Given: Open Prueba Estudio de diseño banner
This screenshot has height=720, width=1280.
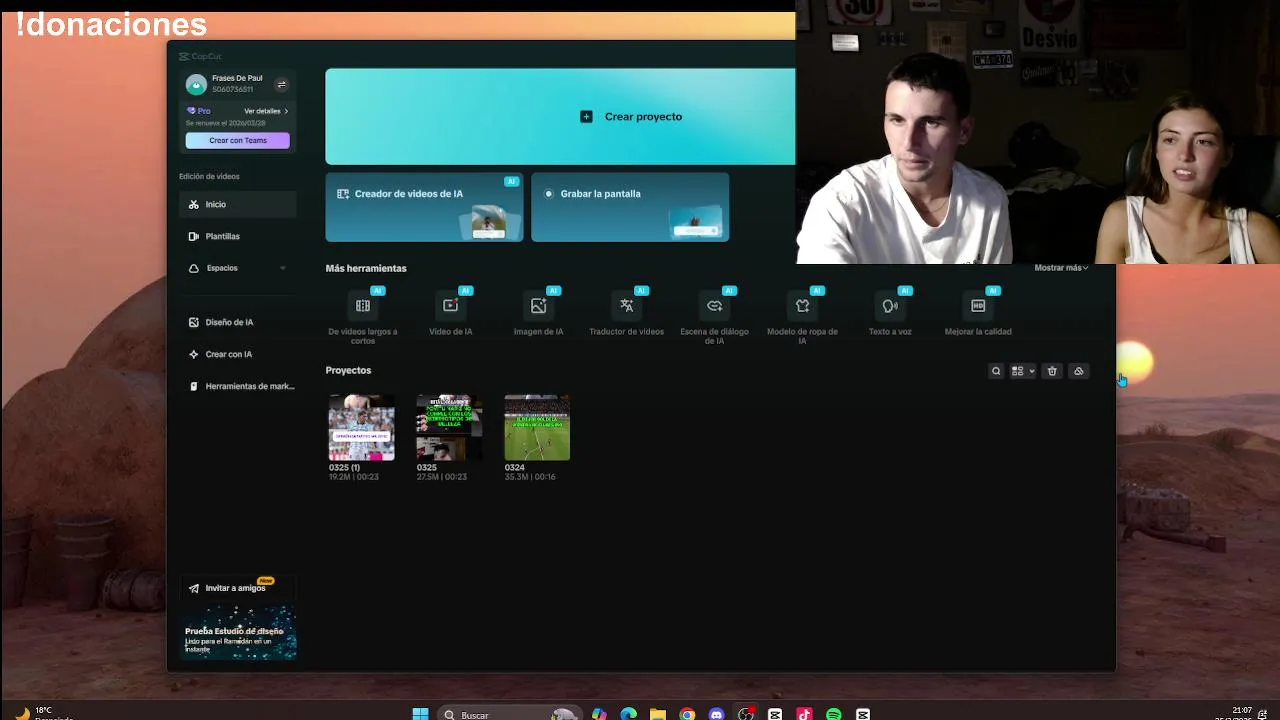Looking at the screenshot, I should 239,633.
